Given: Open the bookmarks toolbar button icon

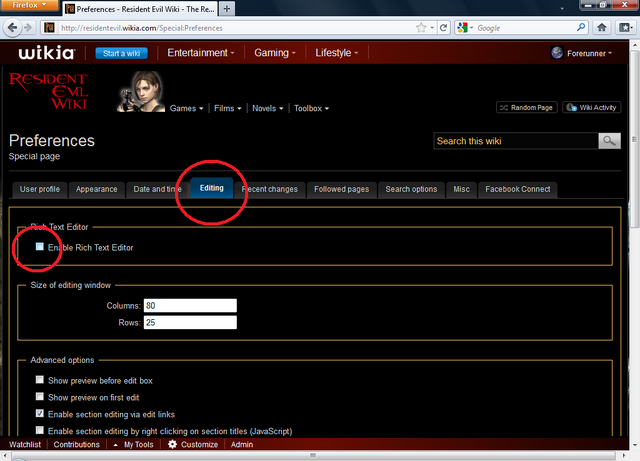Looking at the screenshot, I should (625, 28).
